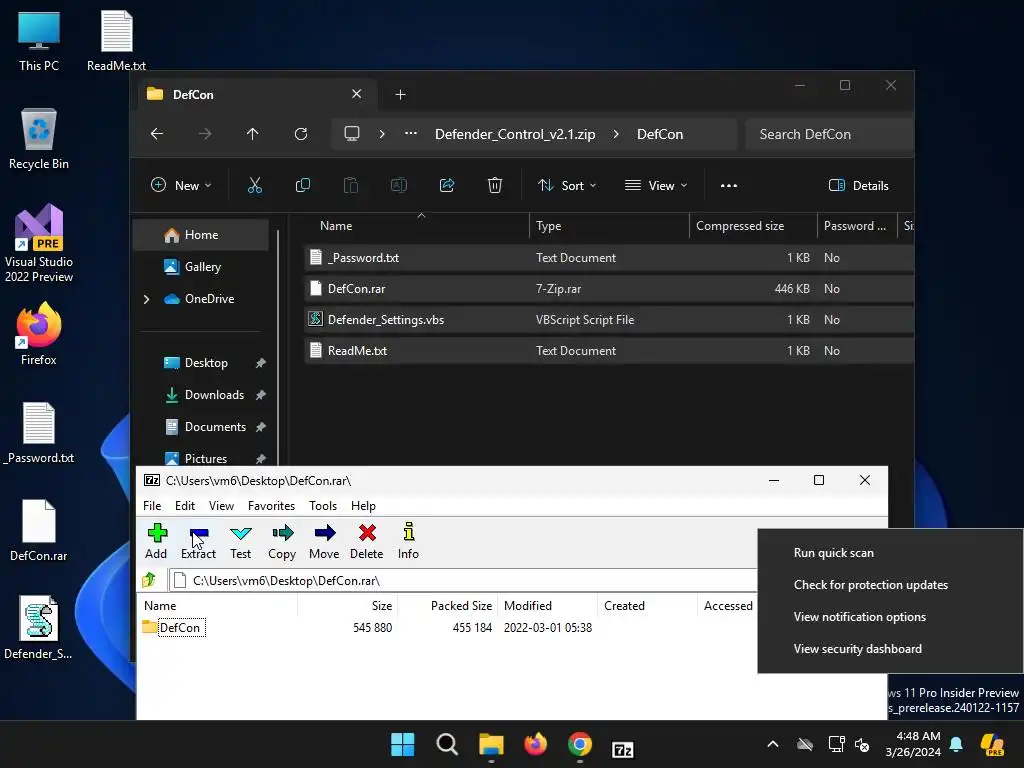Image resolution: width=1024 pixels, height=768 pixels.
Task: Click the Copy icon in Explorer toolbar
Action: pyautogui.click(x=302, y=185)
